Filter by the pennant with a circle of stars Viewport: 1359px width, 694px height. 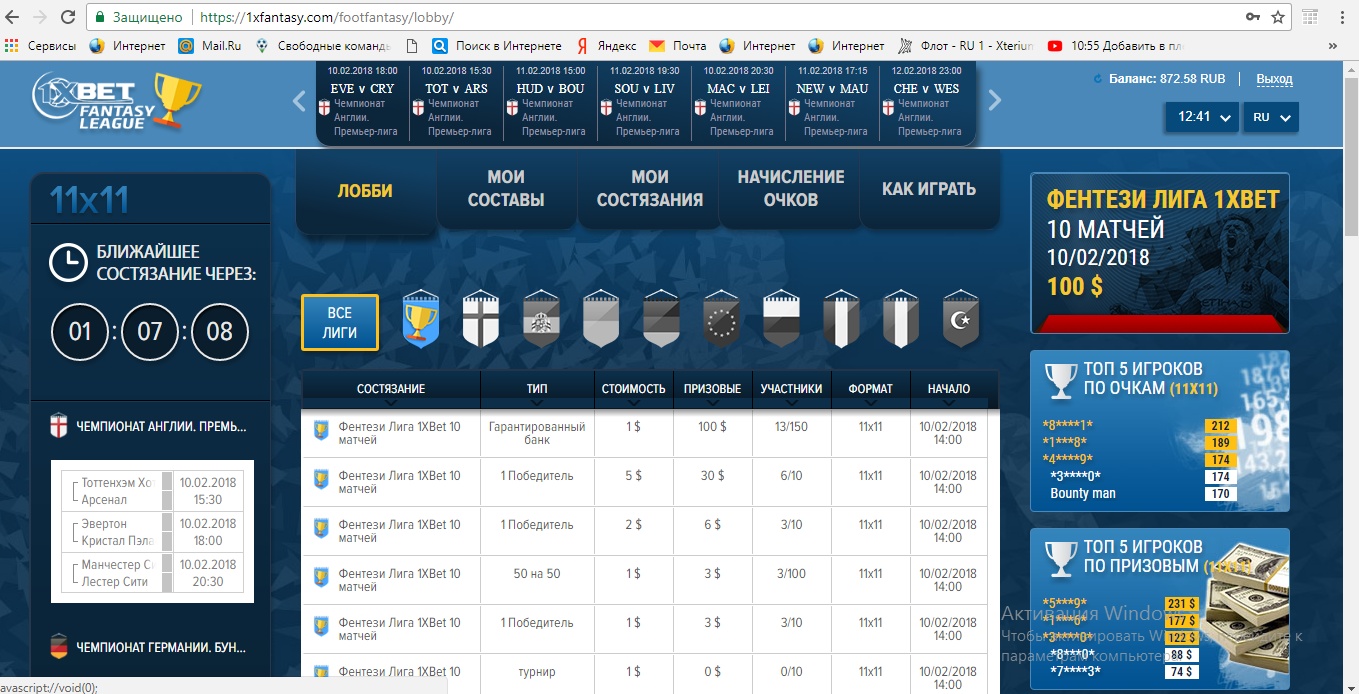[721, 319]
